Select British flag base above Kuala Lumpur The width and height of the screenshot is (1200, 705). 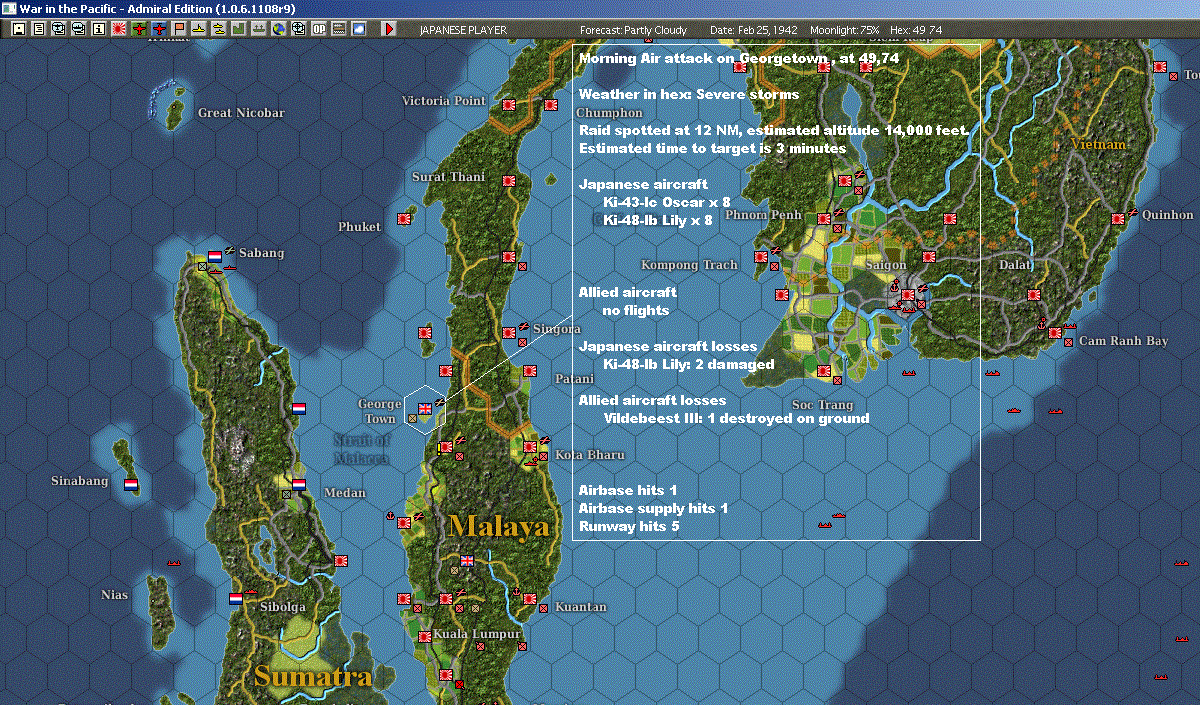[467, 560]
